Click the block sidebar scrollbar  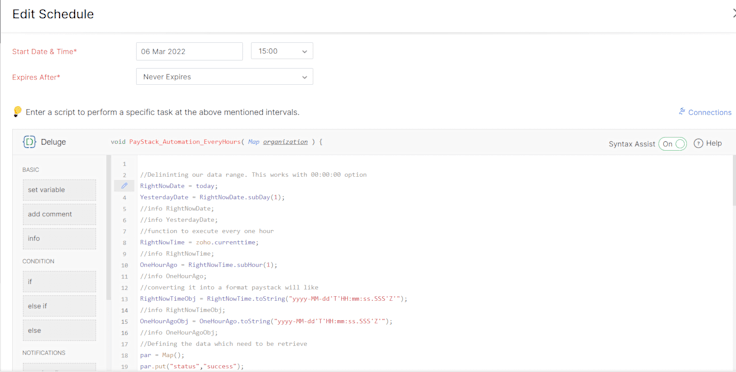tap(108, 228)
